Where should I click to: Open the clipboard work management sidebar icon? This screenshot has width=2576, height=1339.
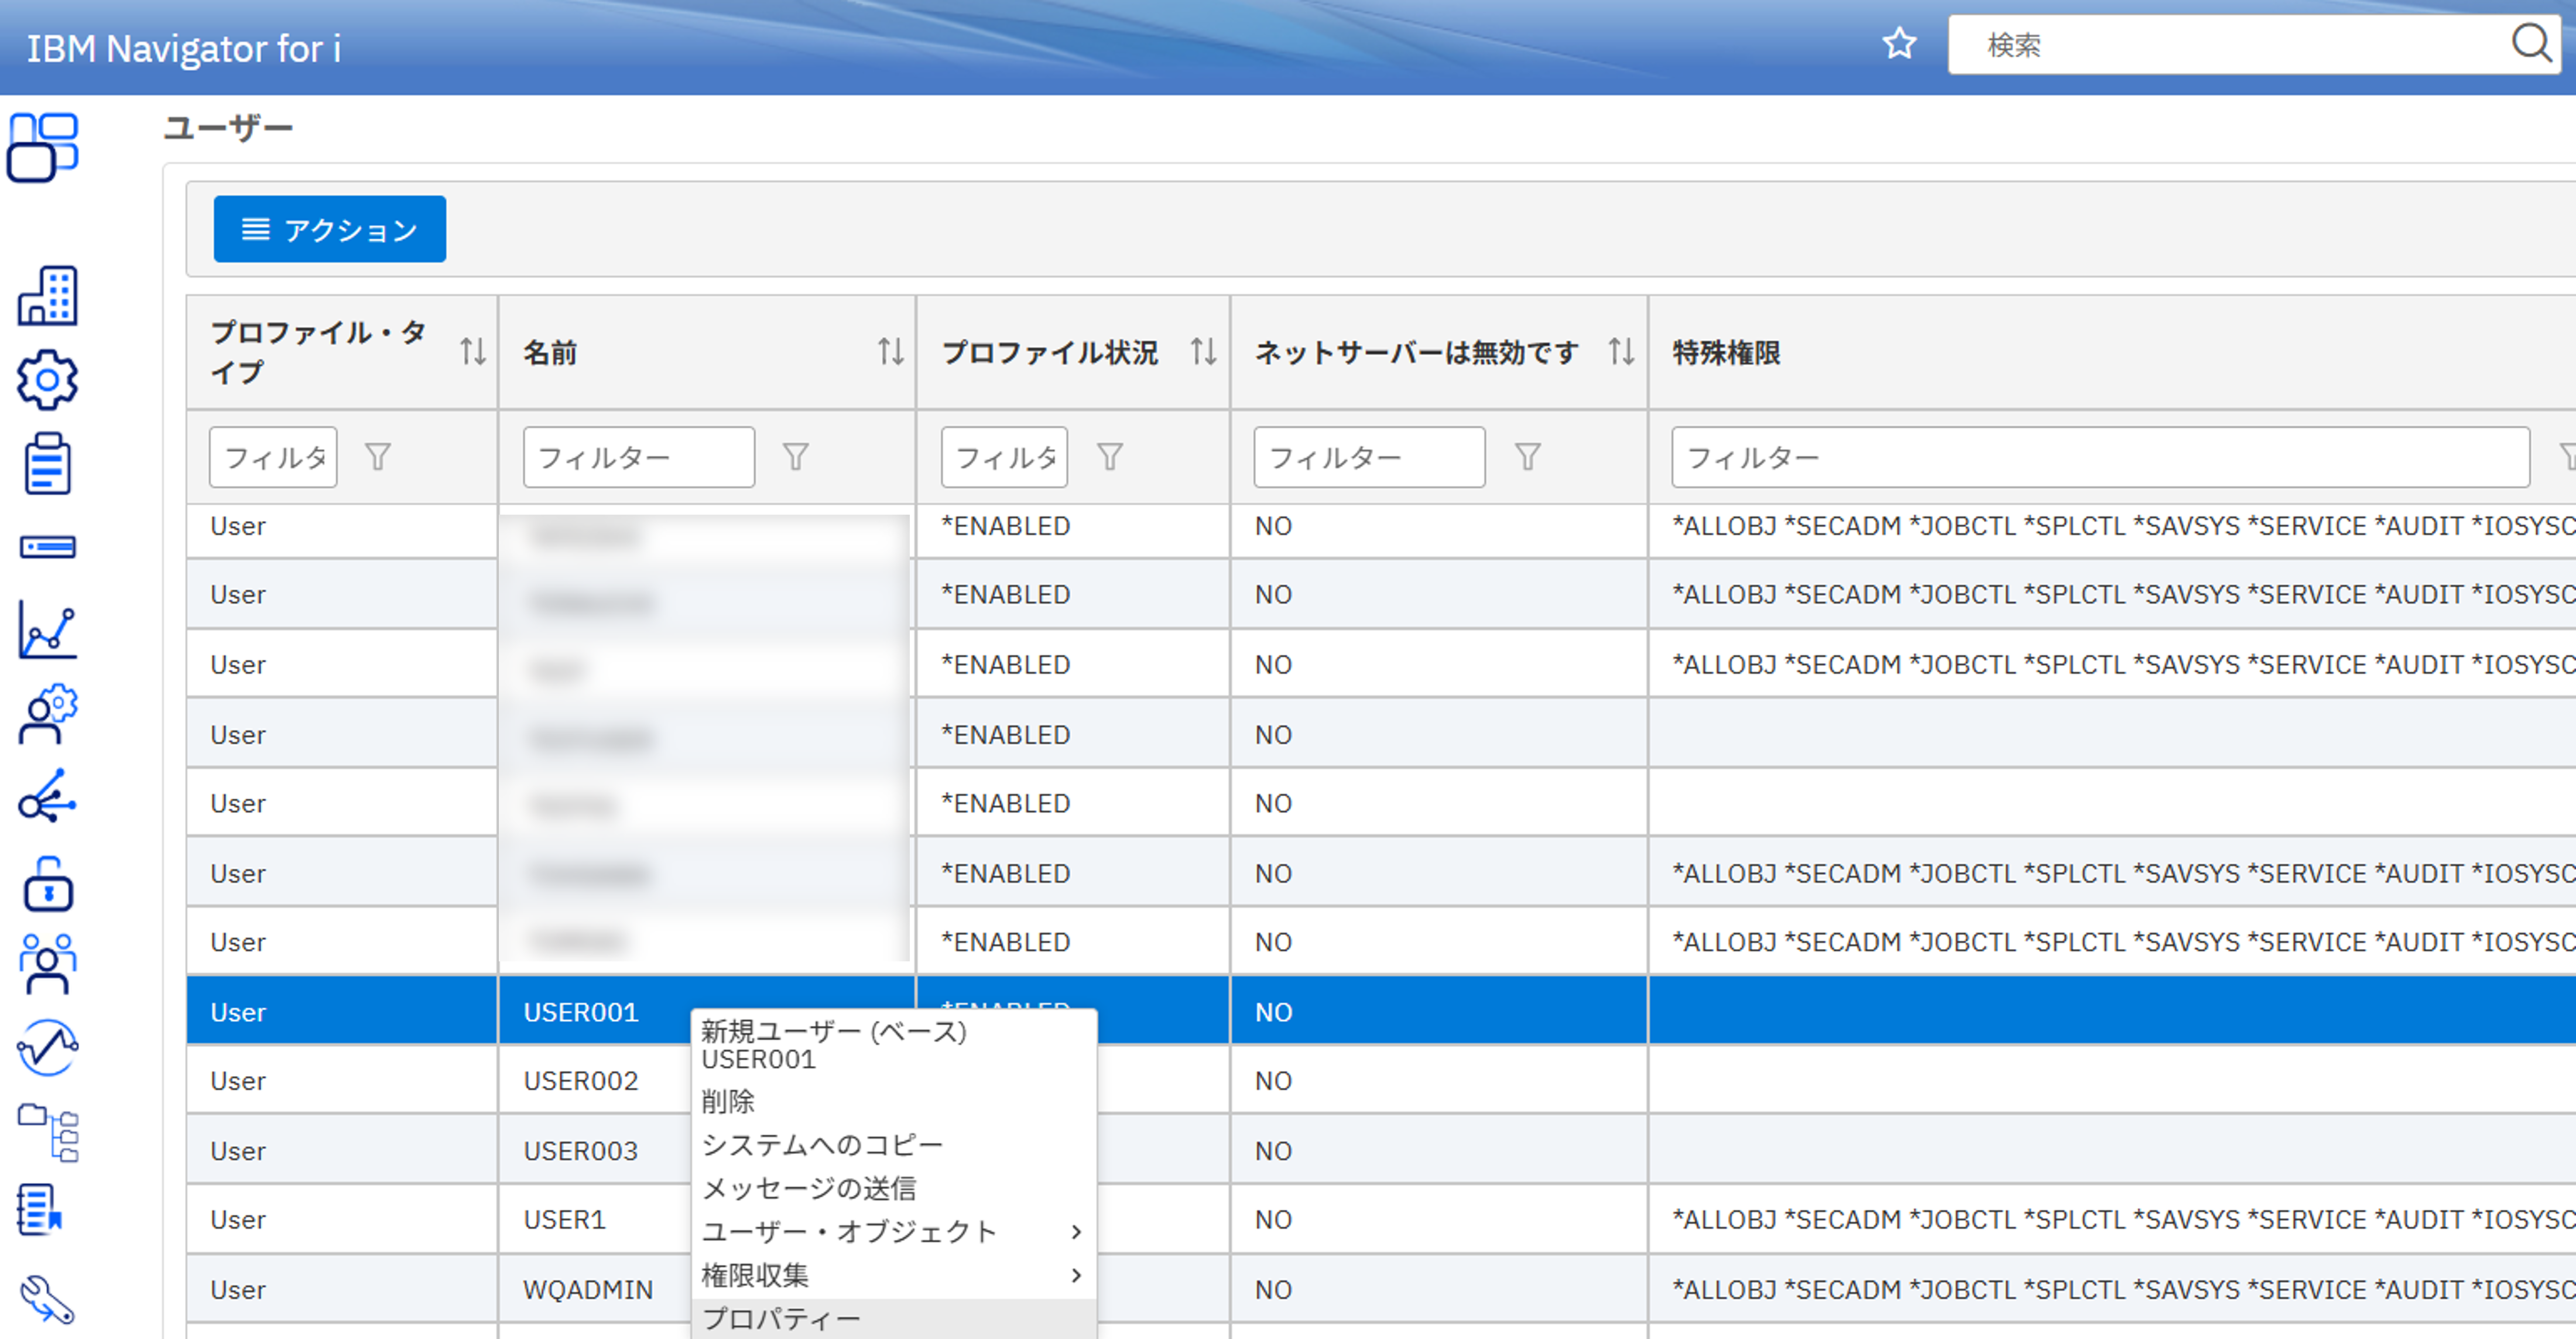click(x=47, y=464)
